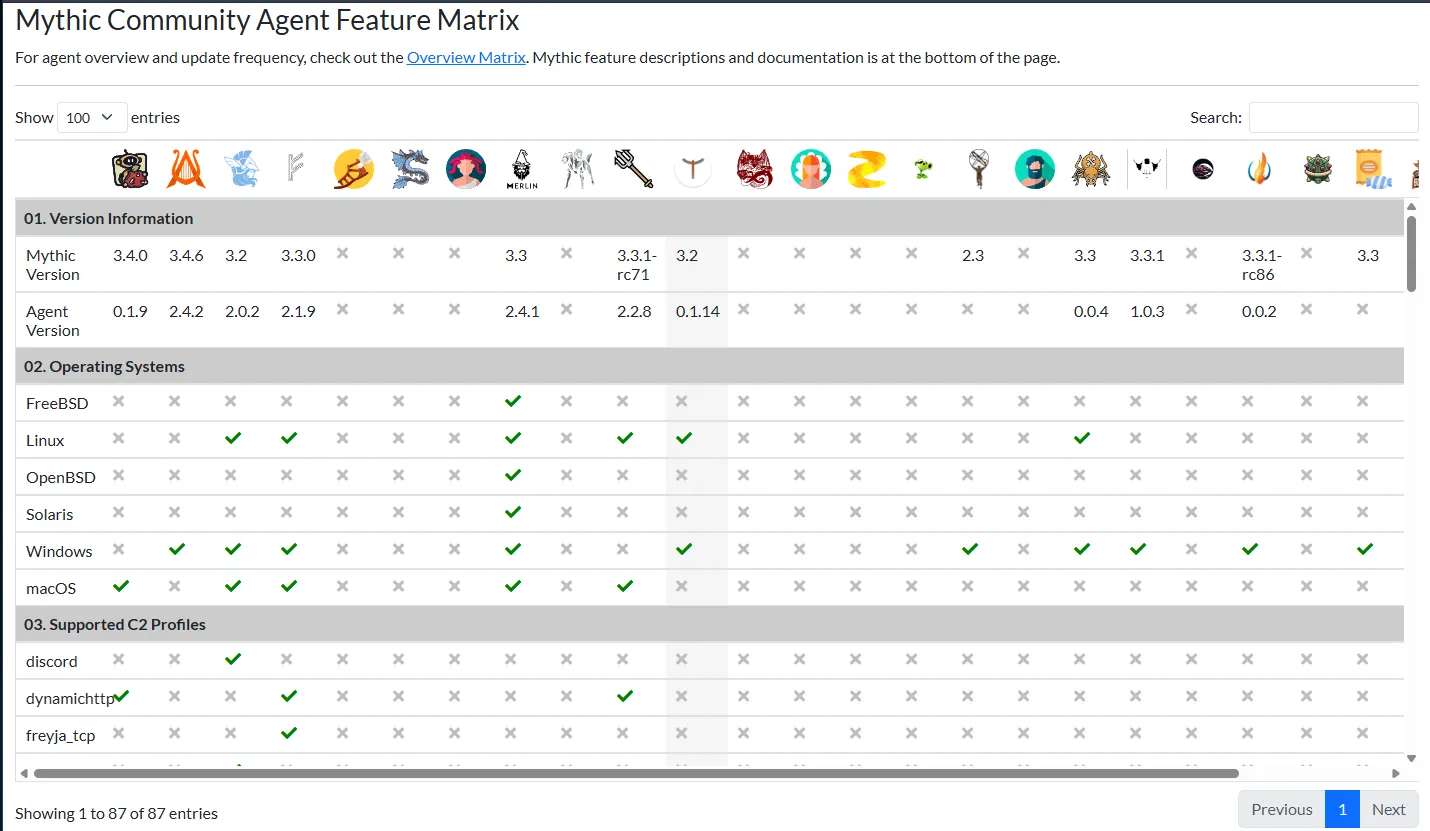Click the Previous pagination button
This screenshot has width=1430, height=831.
pos(1282,809)
